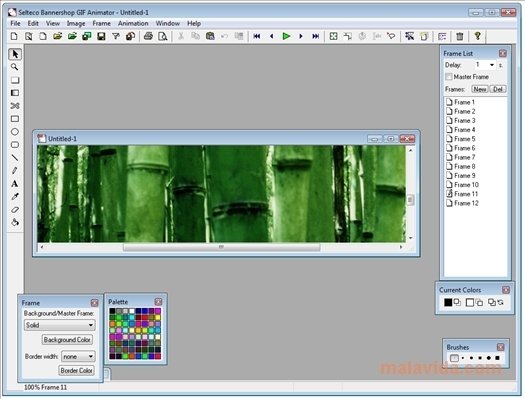Open the Edit menu
Image resolution: width=525 pixels, height=399 pixels.
click(x=33, y=23)
